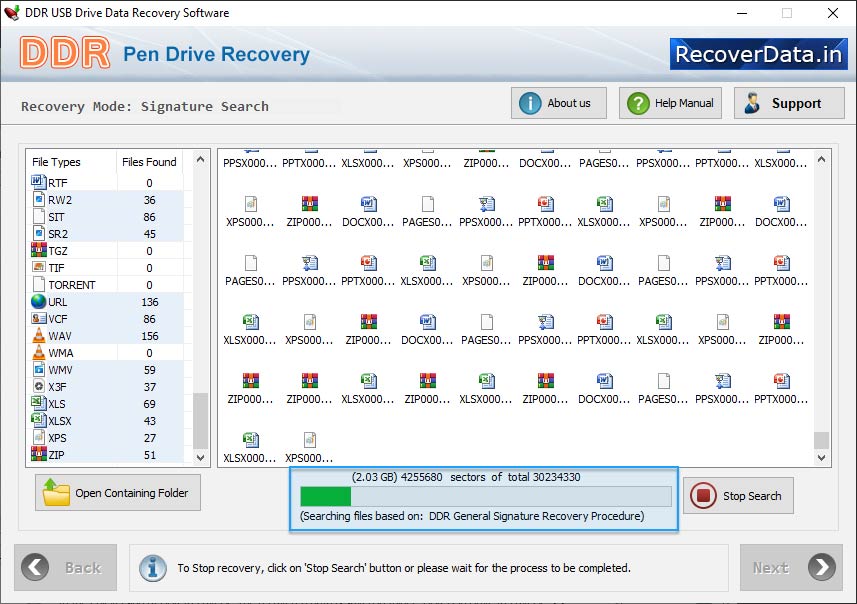Click the Recovery Mode: Signature Search label
The image size is (857, 604).
pos(145,106)
